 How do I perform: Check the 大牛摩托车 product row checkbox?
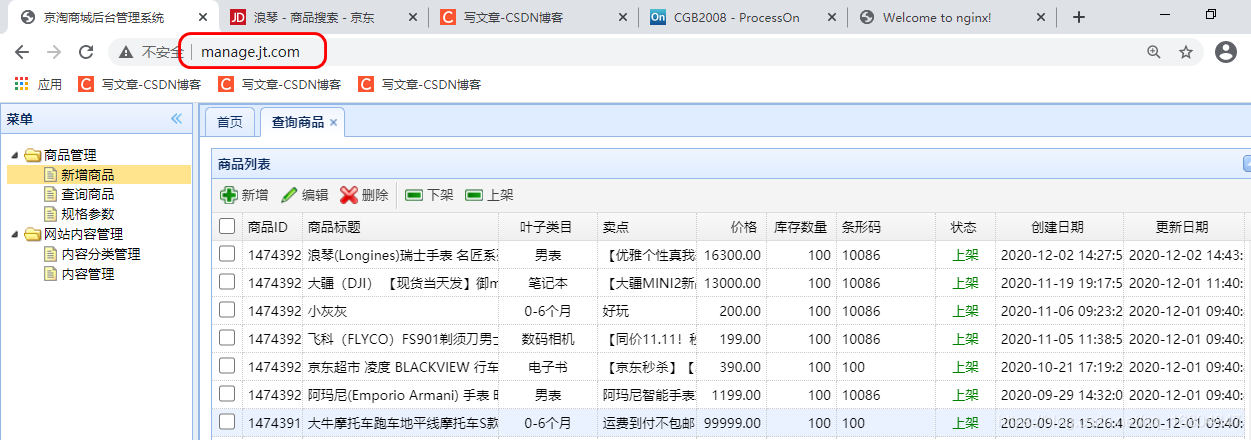click(227, 422)
